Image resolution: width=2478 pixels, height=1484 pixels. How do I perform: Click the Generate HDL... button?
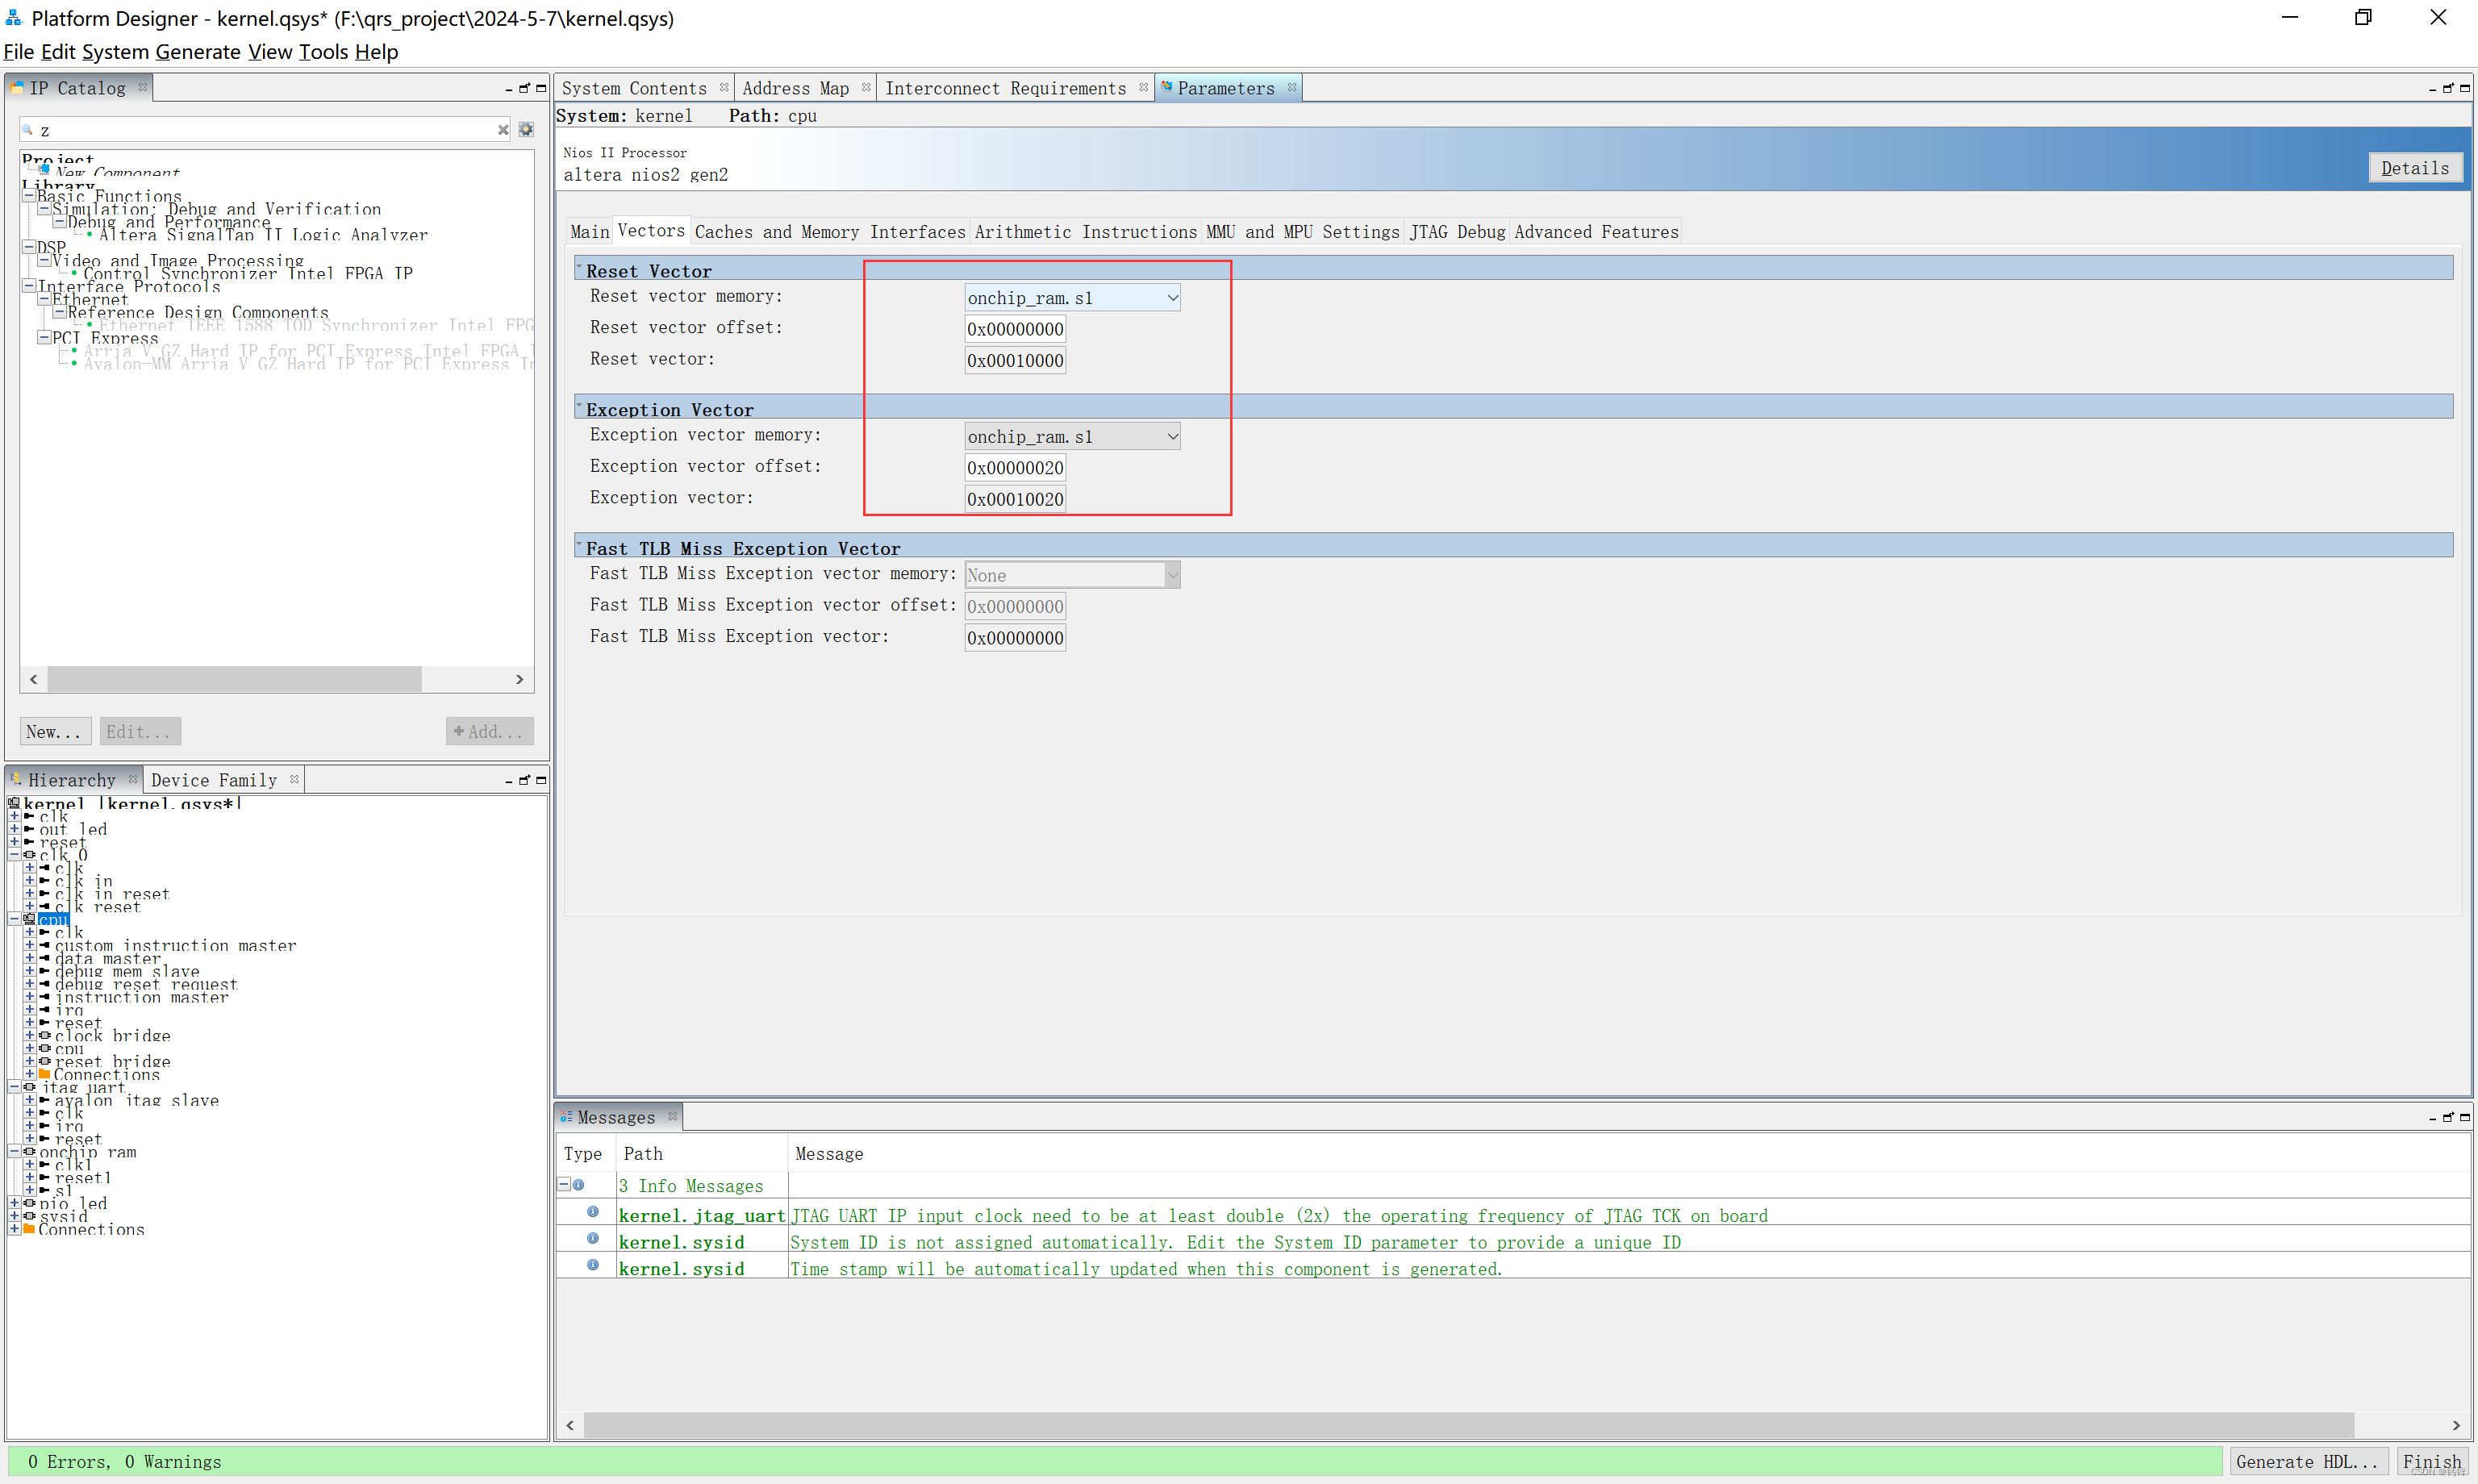[2307, 1461]
